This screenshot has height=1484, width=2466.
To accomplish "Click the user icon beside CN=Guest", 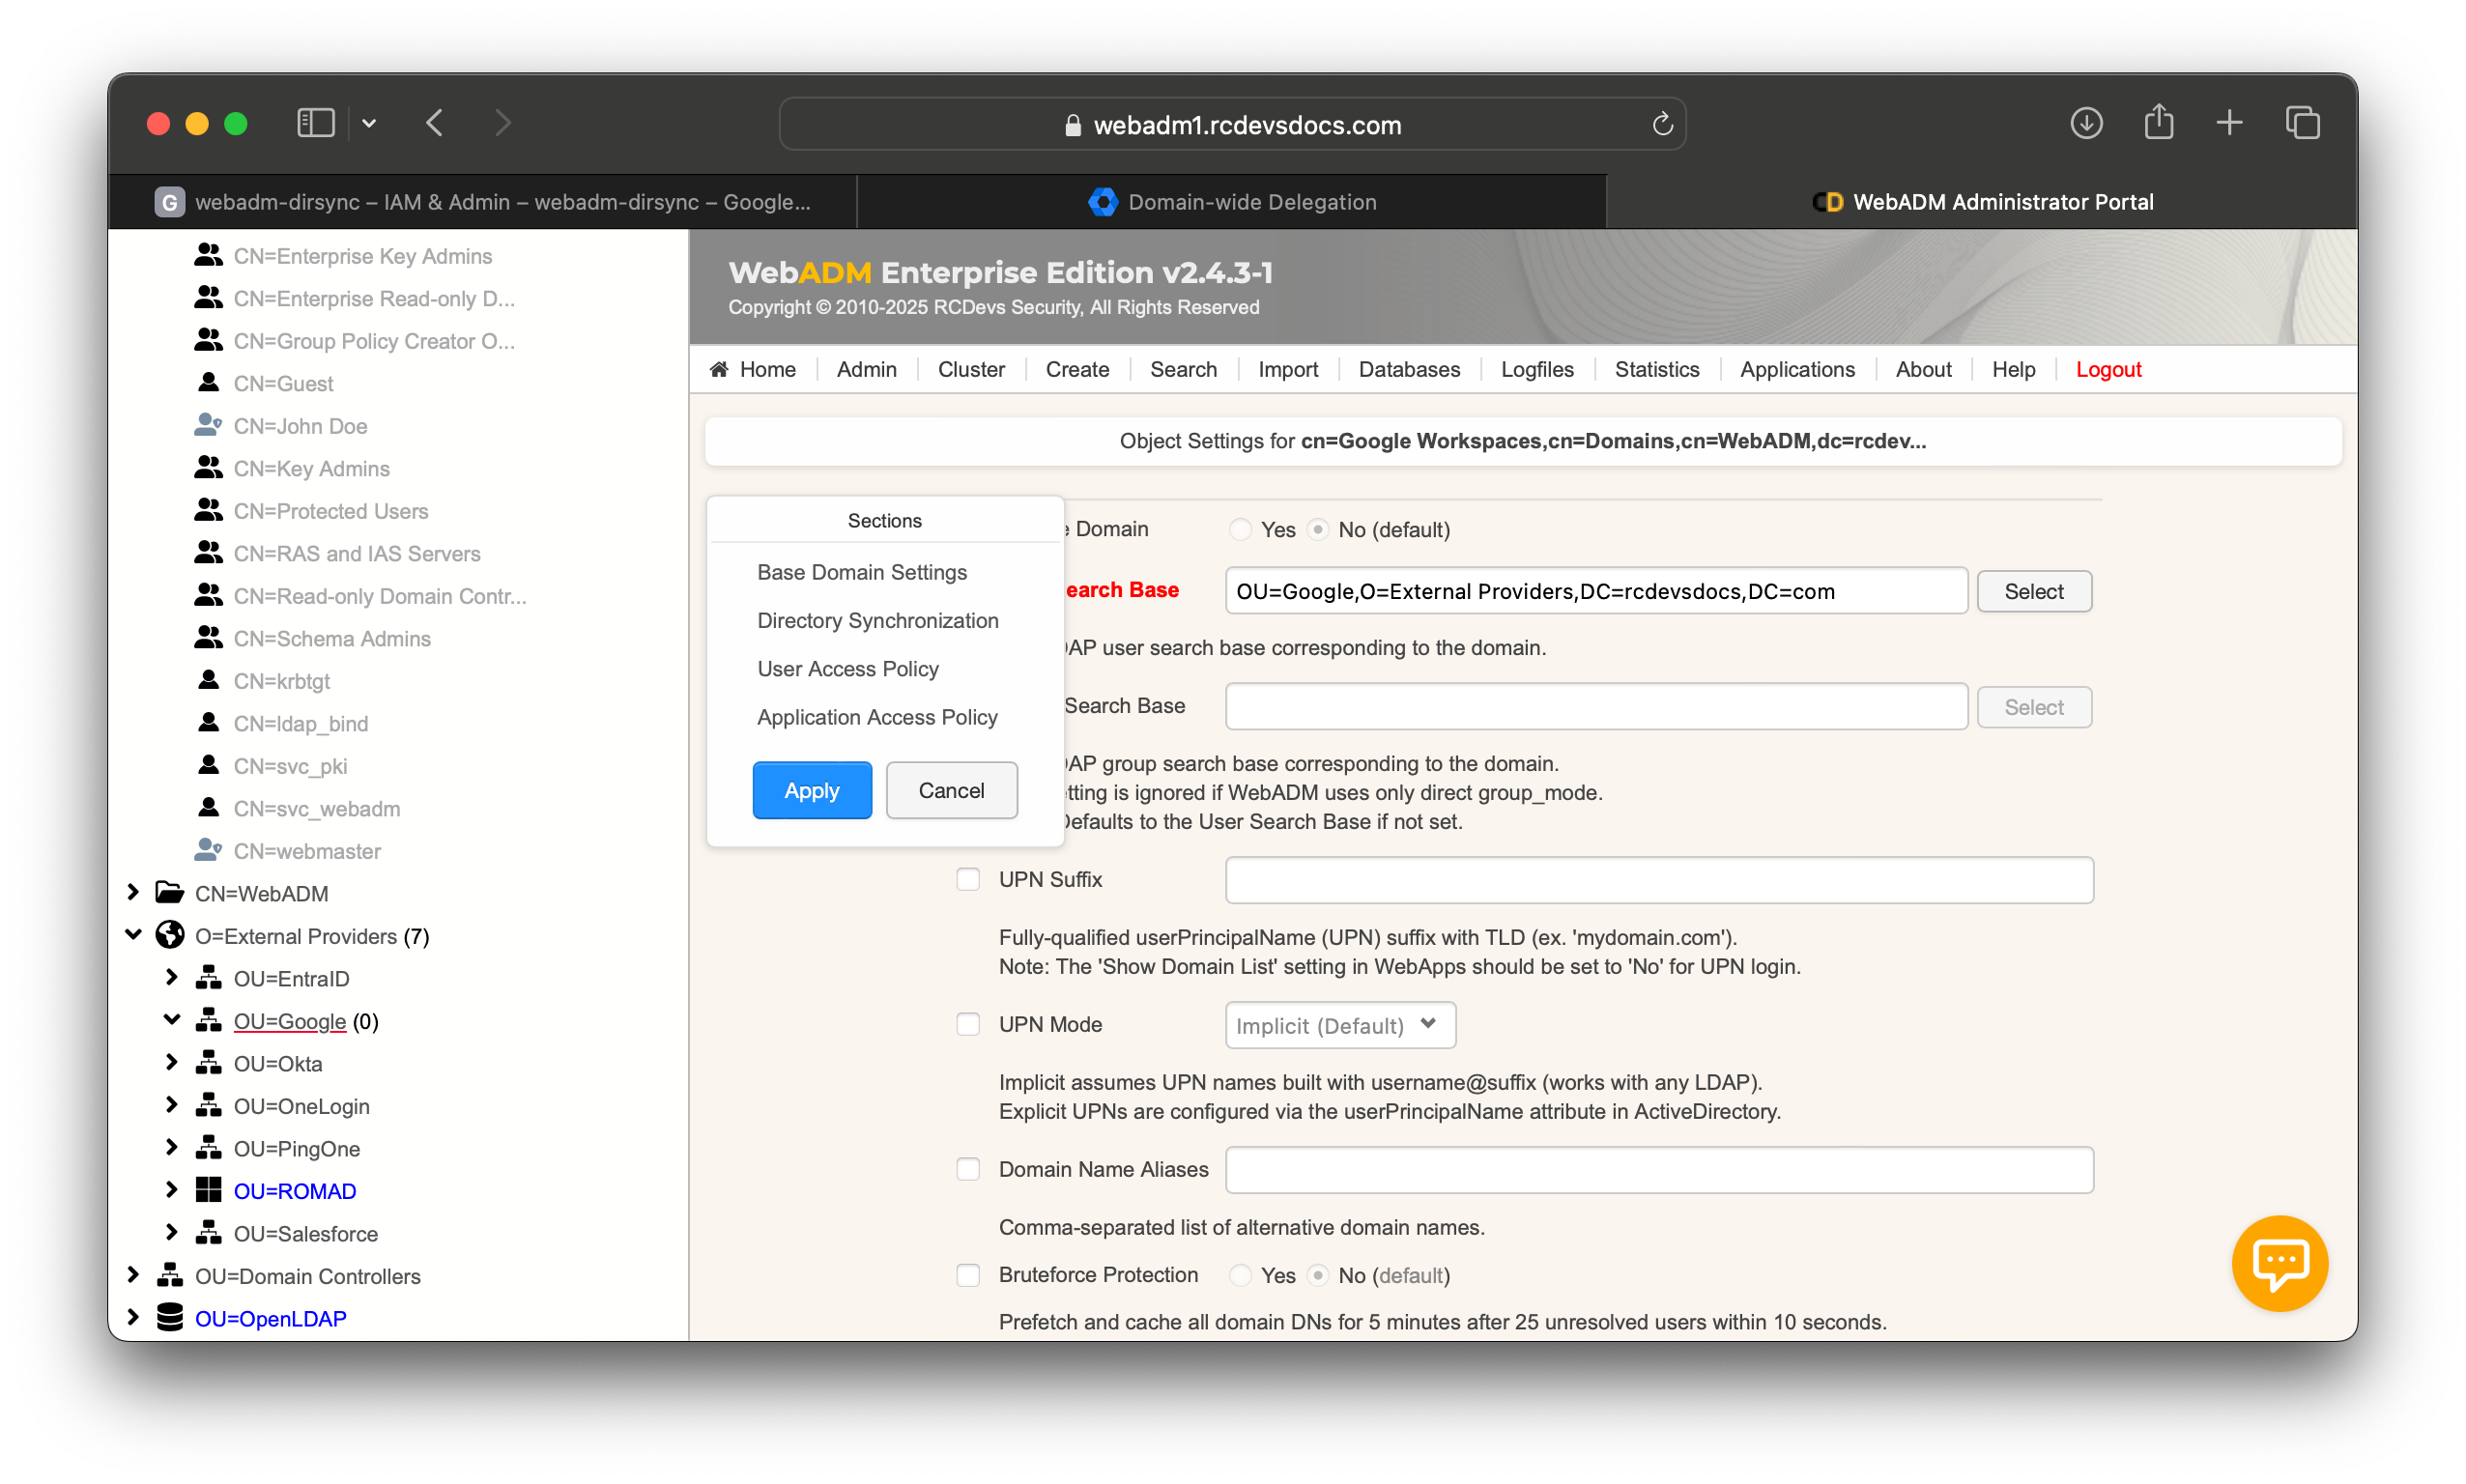I will (x=208, y=382).
